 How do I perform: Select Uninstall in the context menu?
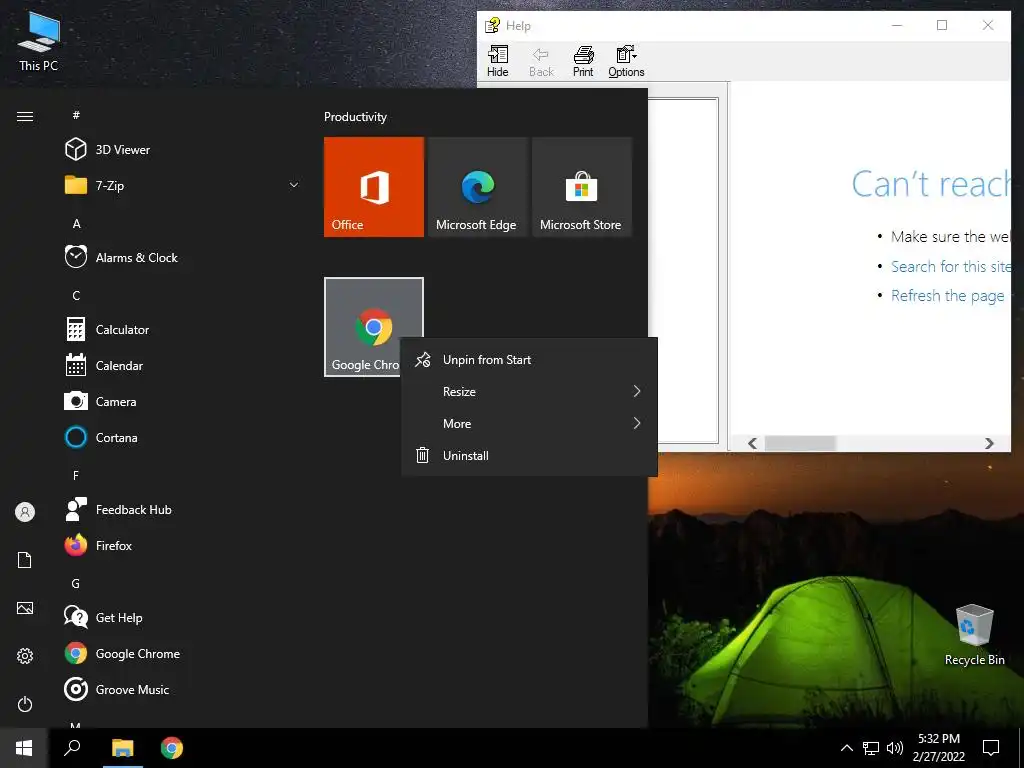[529, 456]
